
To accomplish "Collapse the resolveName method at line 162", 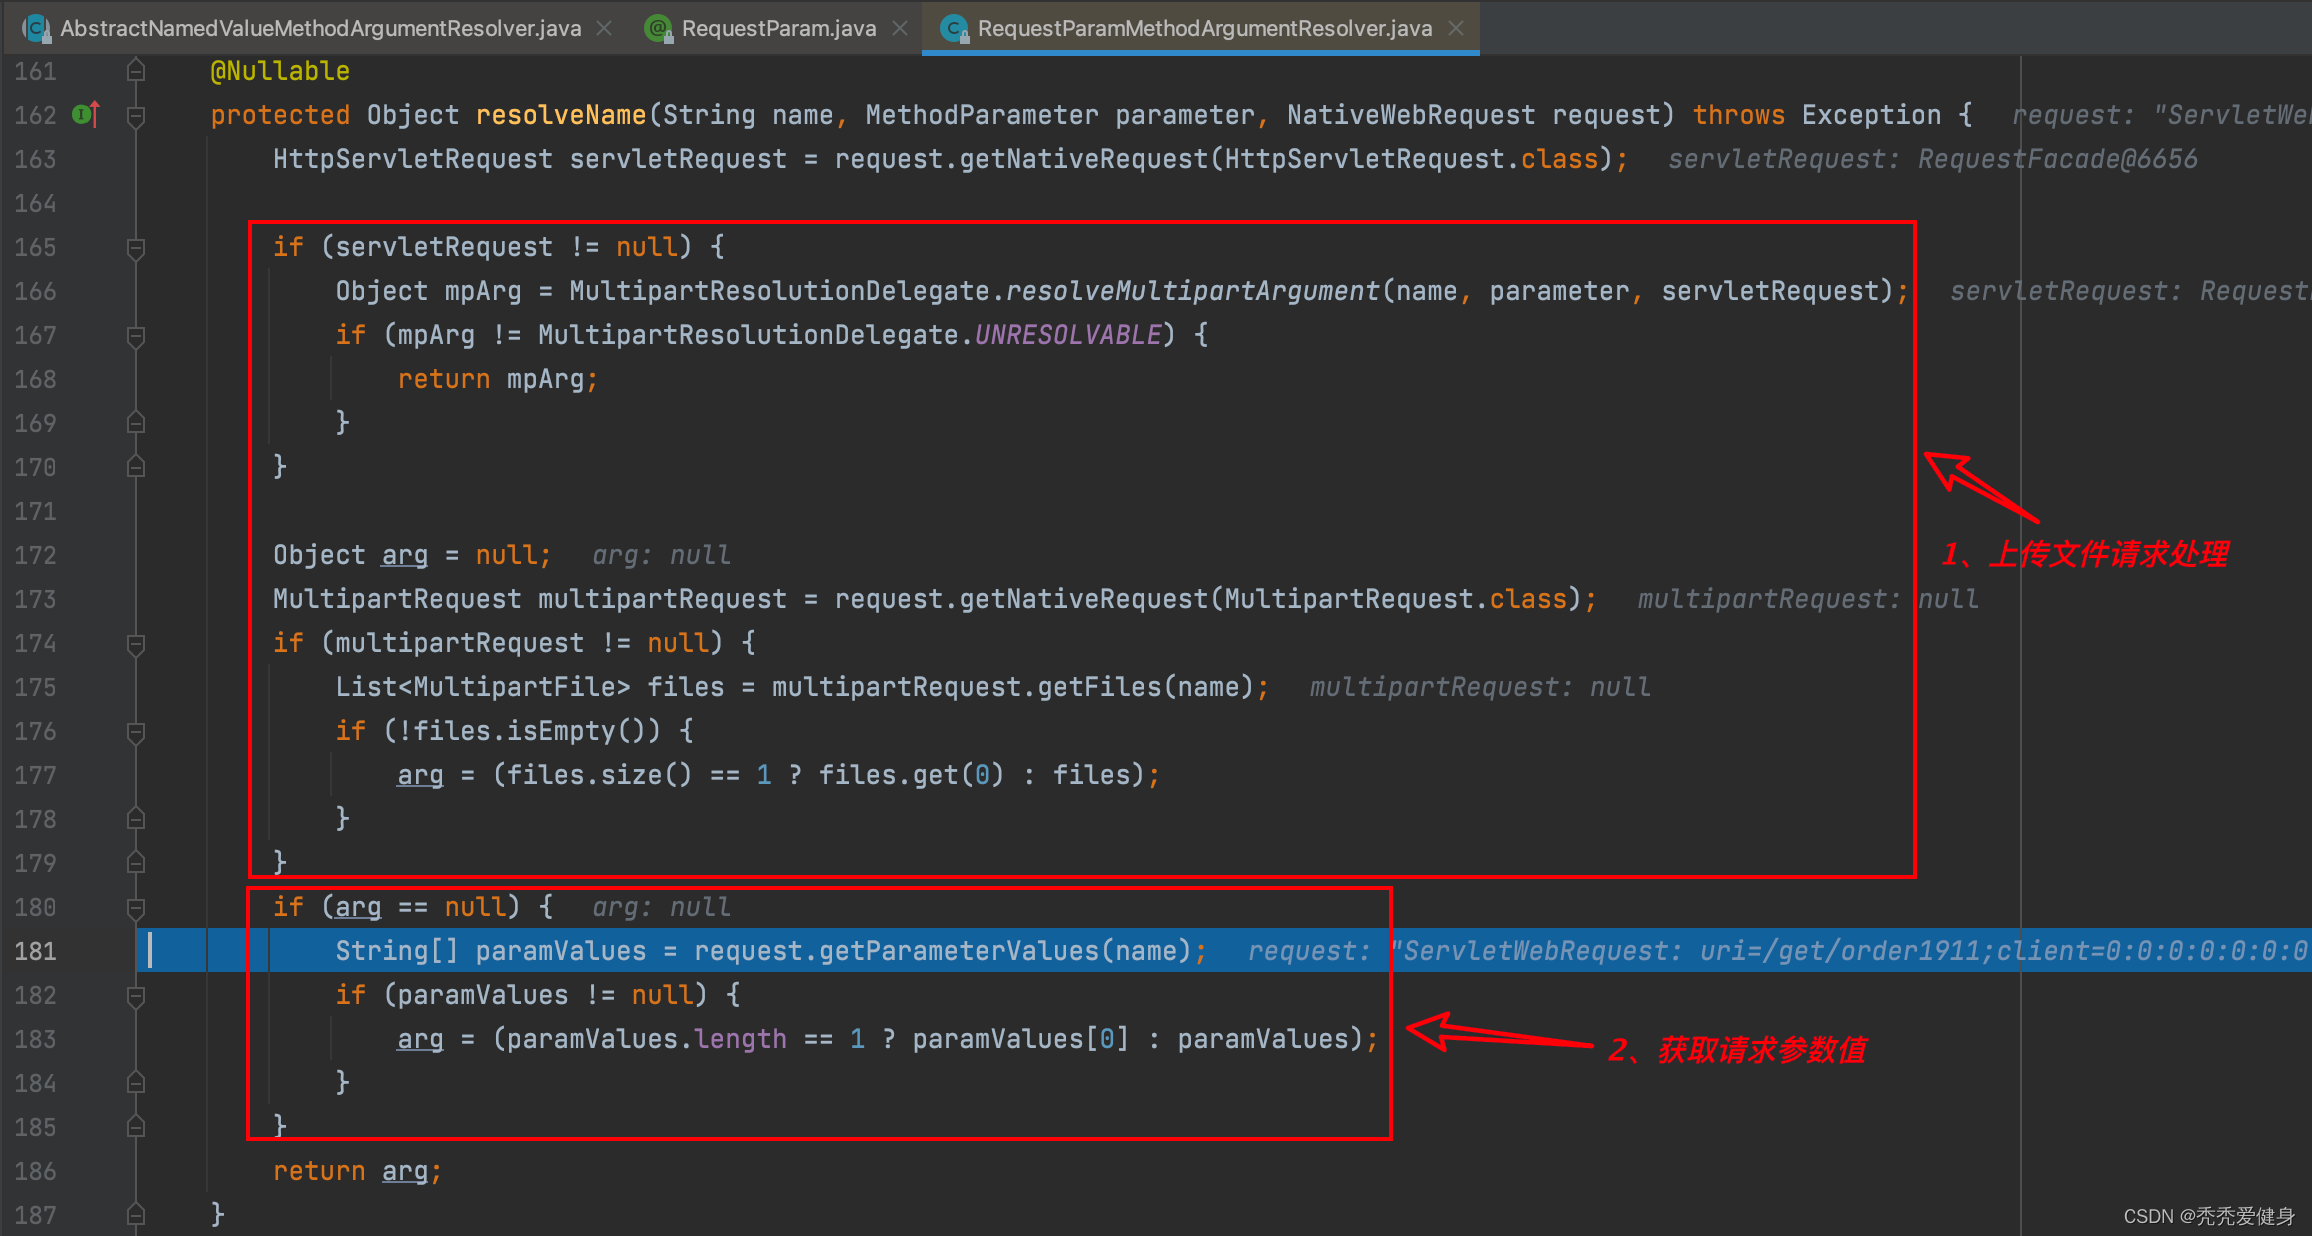I will (x=136, y=116).
